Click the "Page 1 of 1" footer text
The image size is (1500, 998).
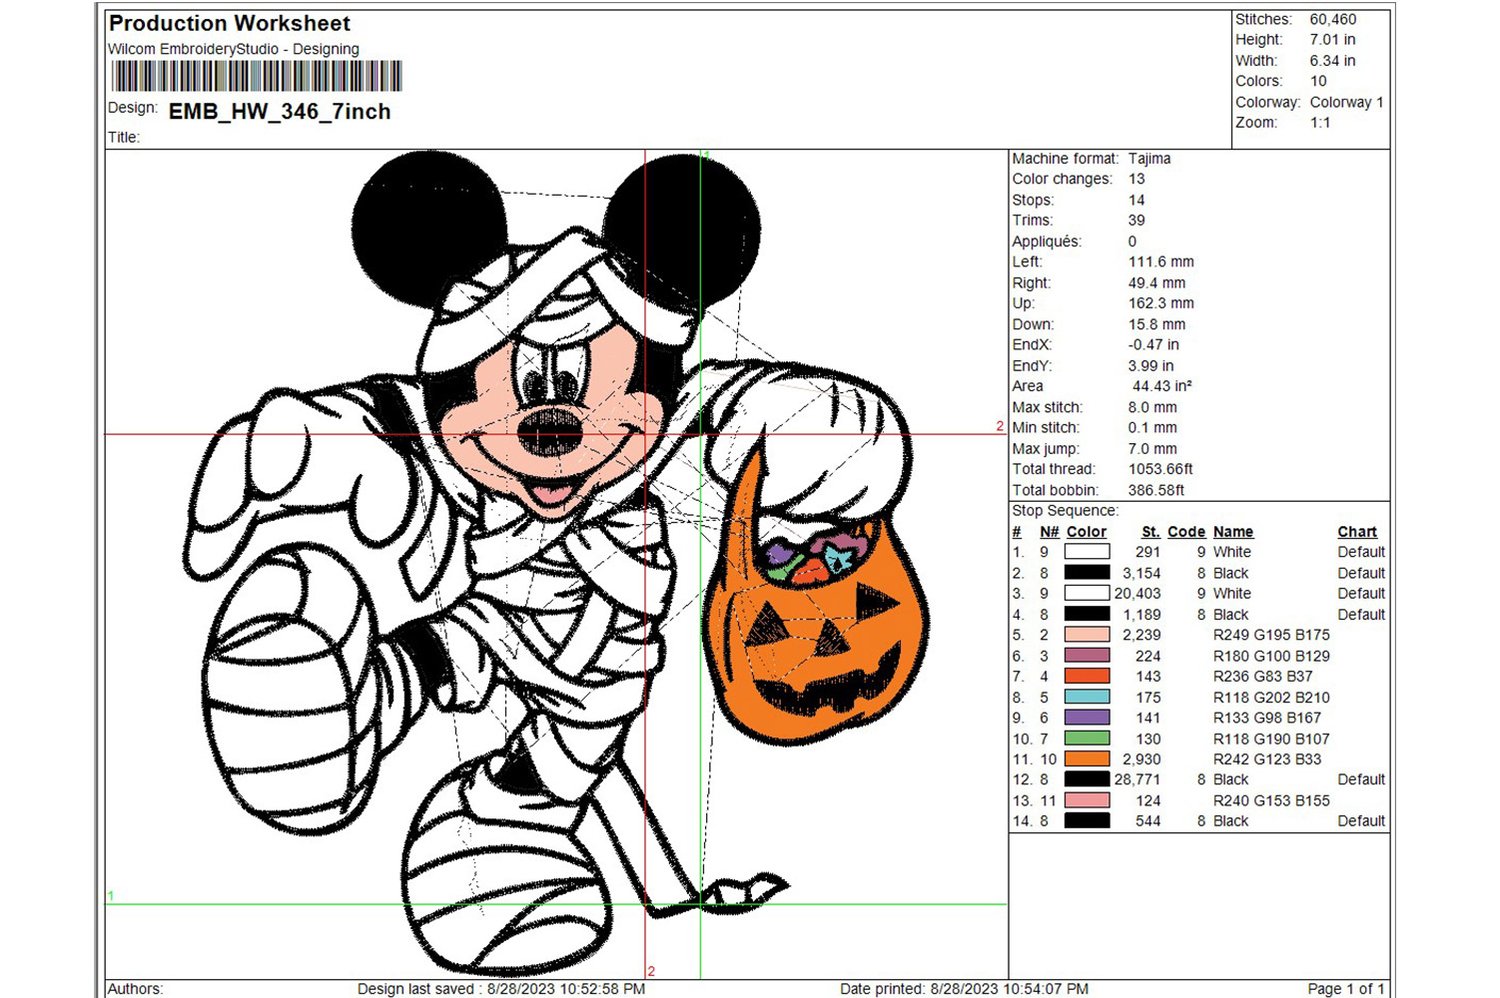click(1346, 989)
